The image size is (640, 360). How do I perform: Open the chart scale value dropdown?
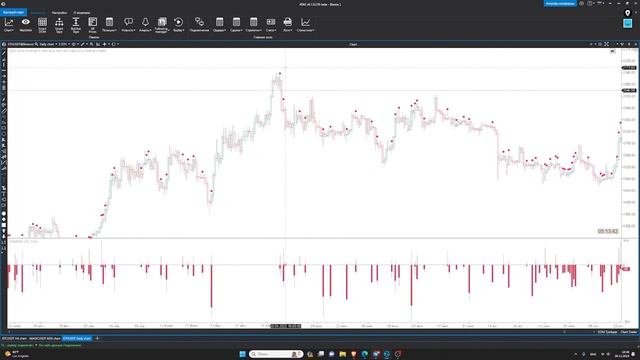[x=64, y=44]
